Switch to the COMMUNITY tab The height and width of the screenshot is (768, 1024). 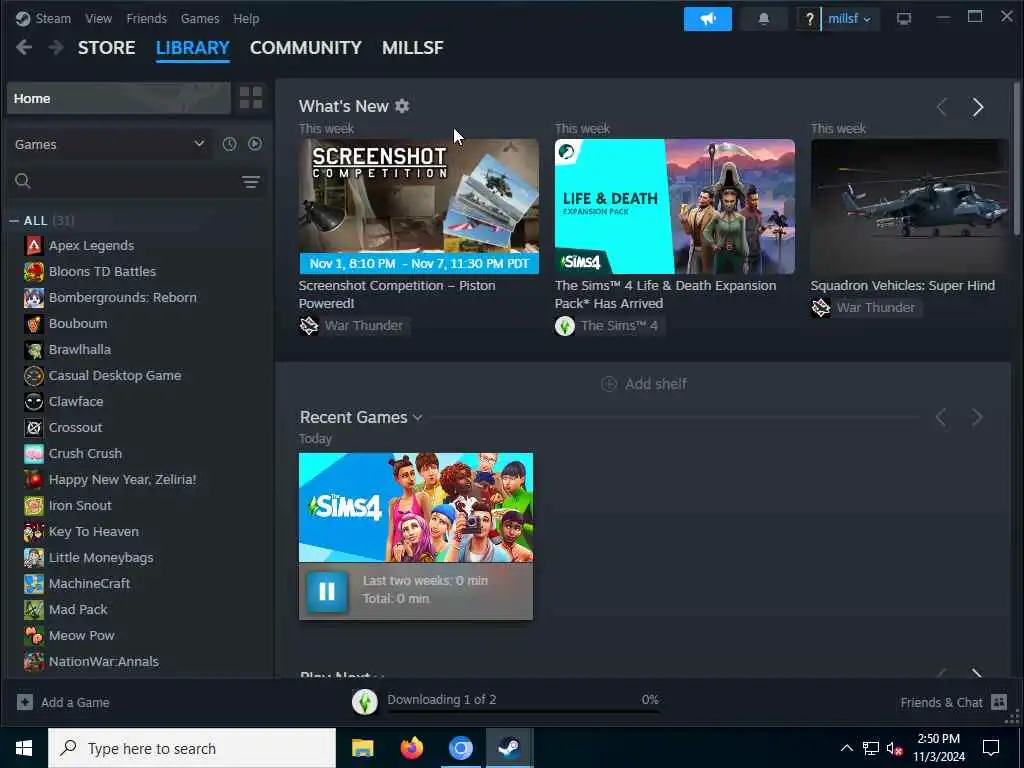click(306, 48)
